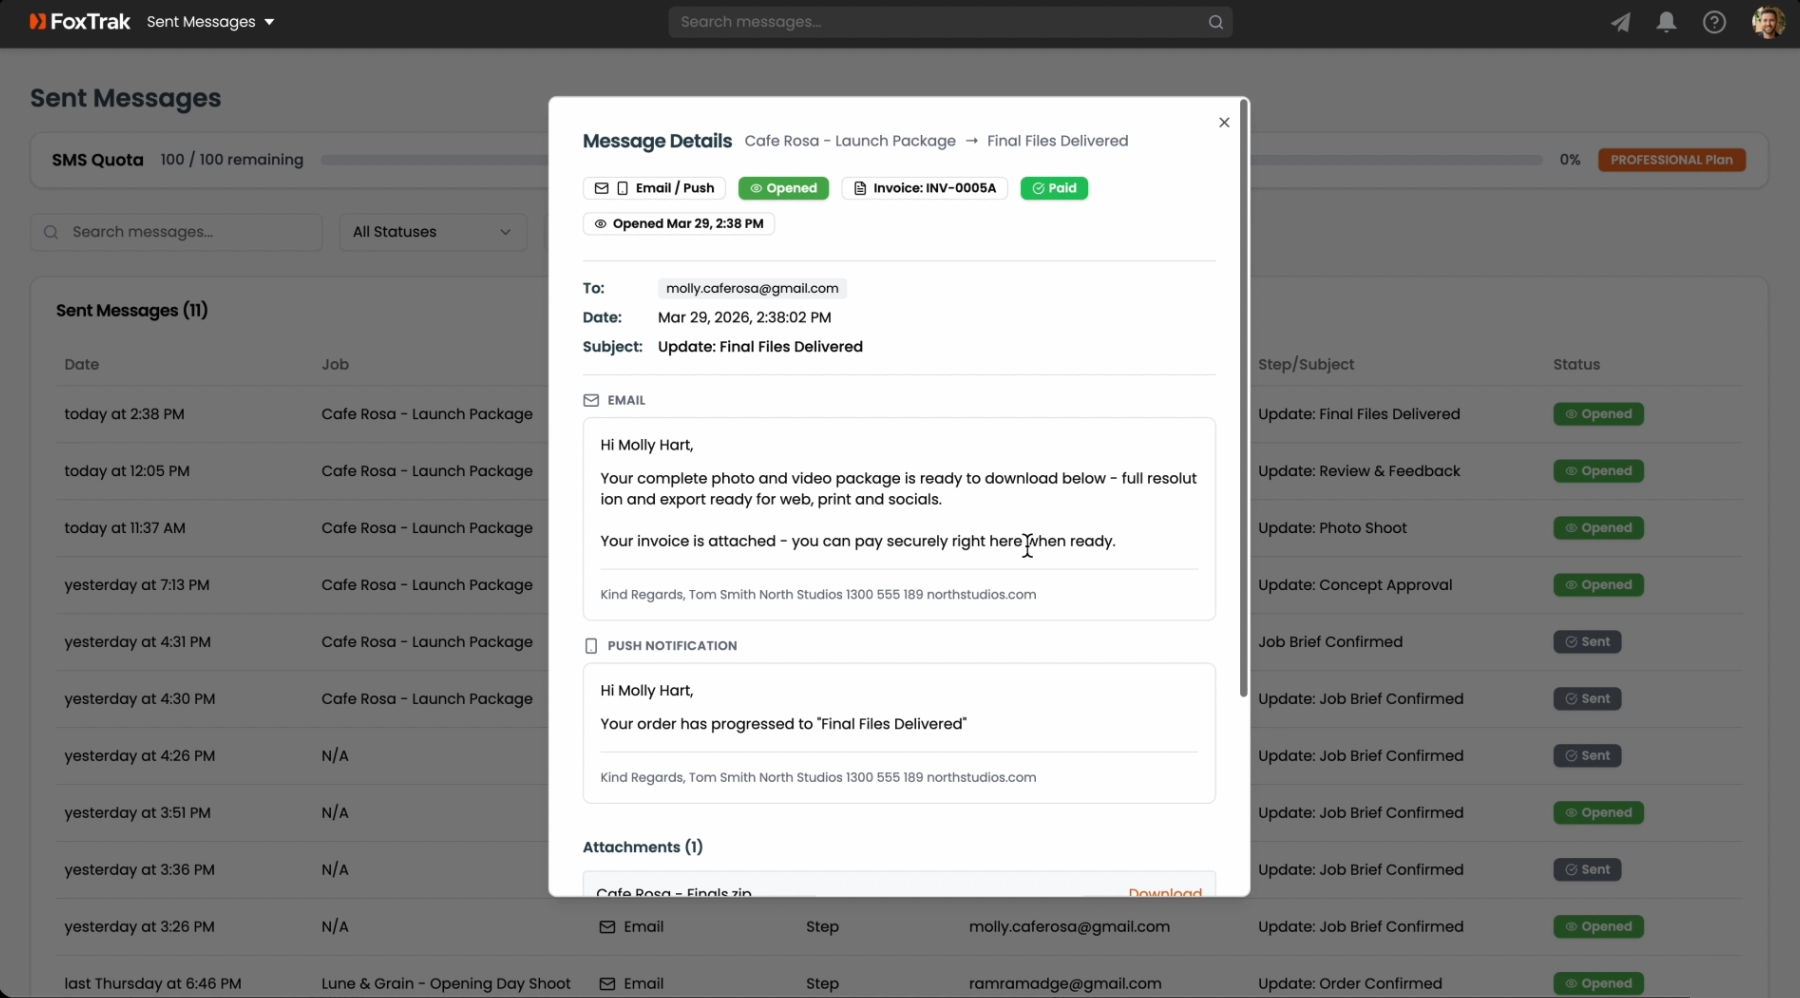Image resolution: width=1800 pixels, height=998 pixels.
Task: Close the Message Details dialog
Action: (1224, 122)
